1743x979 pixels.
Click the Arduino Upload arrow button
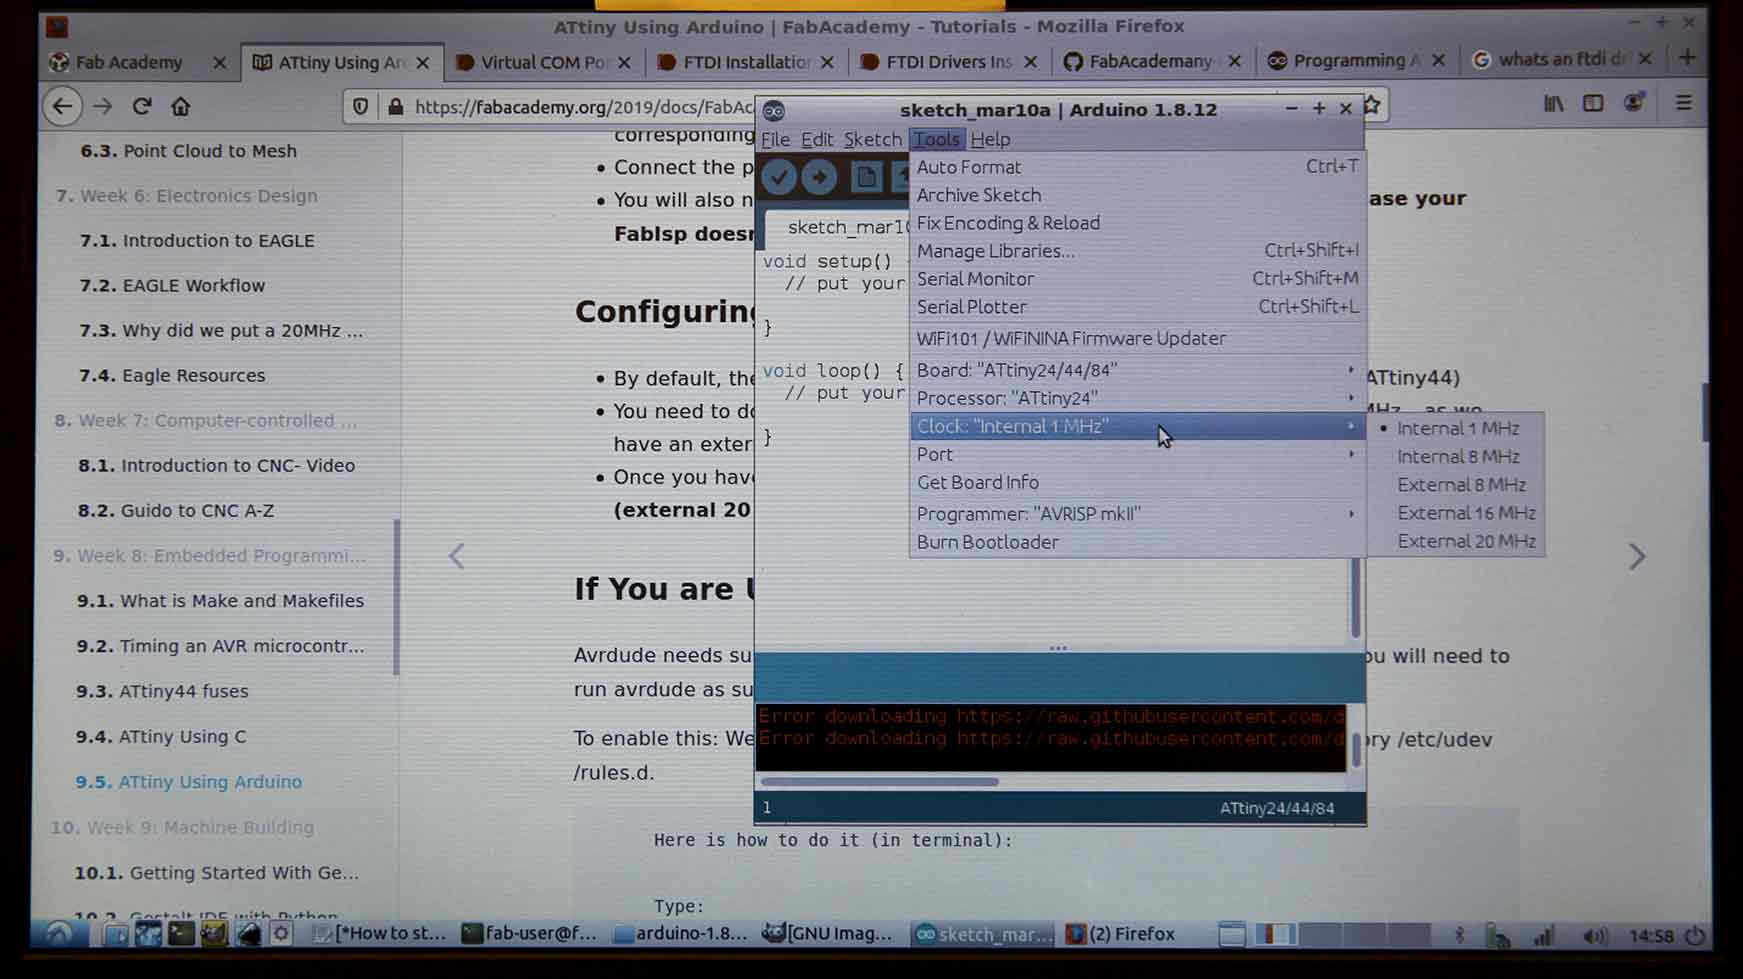tap(819, 178)
